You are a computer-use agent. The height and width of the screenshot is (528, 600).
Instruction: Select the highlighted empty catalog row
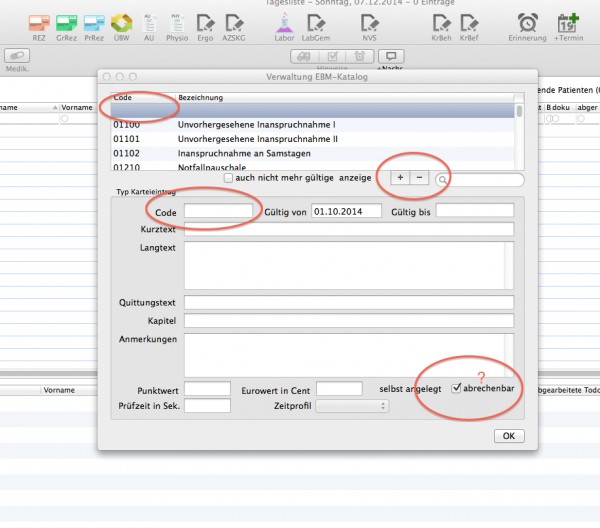point(313,111)
